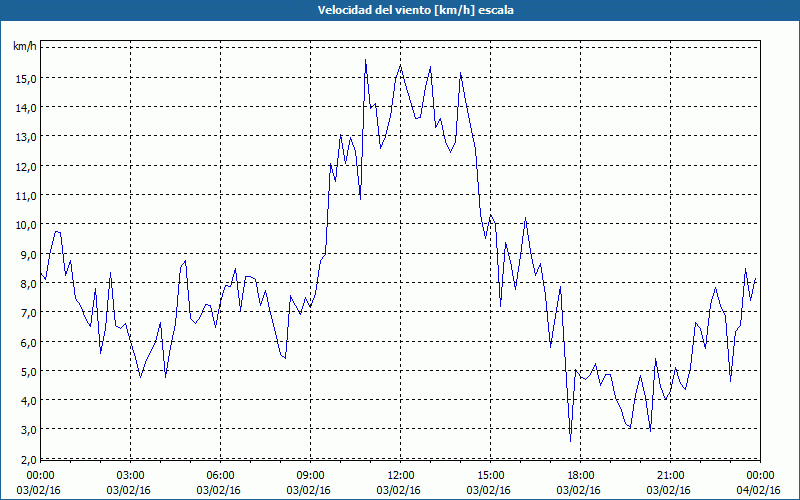The height and width of the screenshot is (500, 800).
Task: Click the '2,0' y-axis label
Action: pos(28,460)
